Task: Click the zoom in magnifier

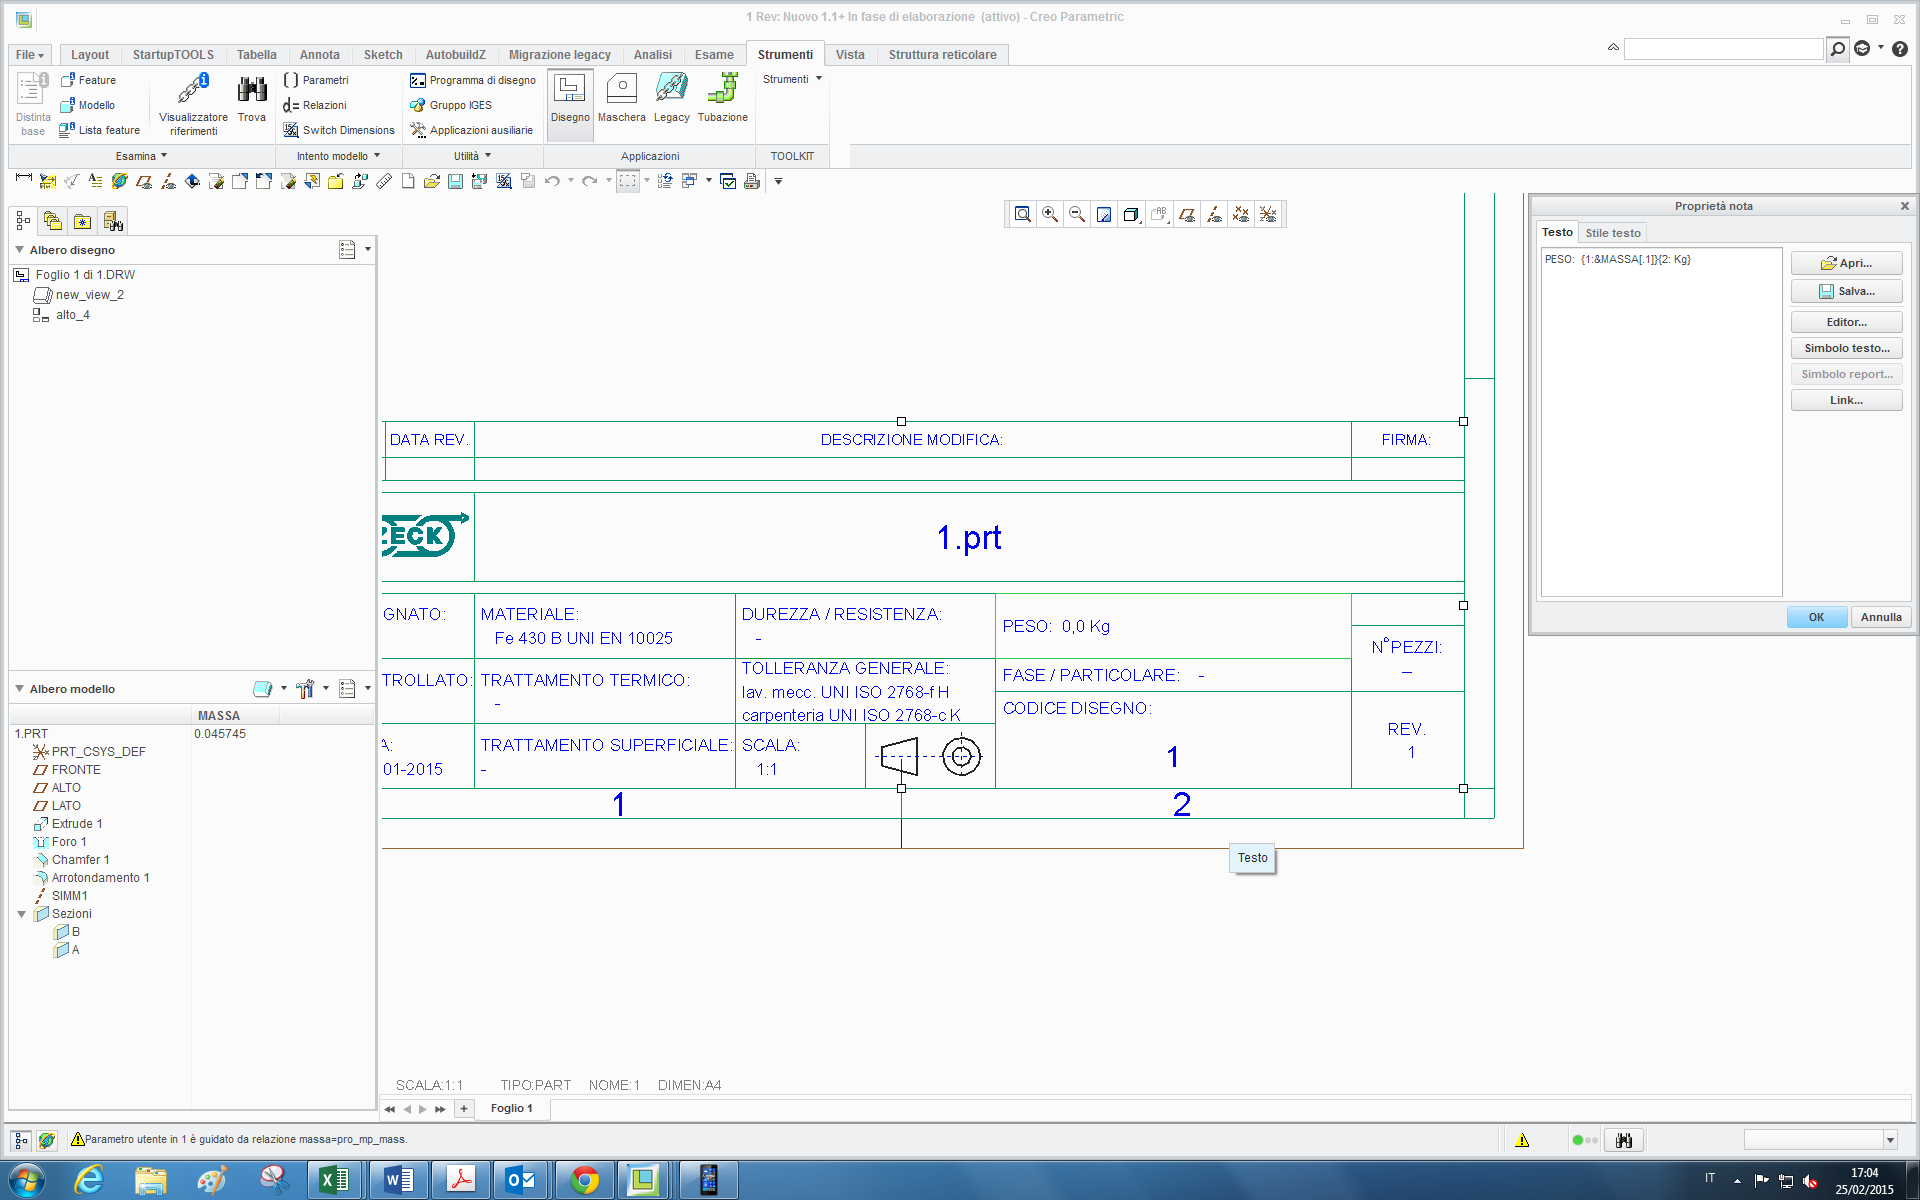Action: click(1050, 214)
